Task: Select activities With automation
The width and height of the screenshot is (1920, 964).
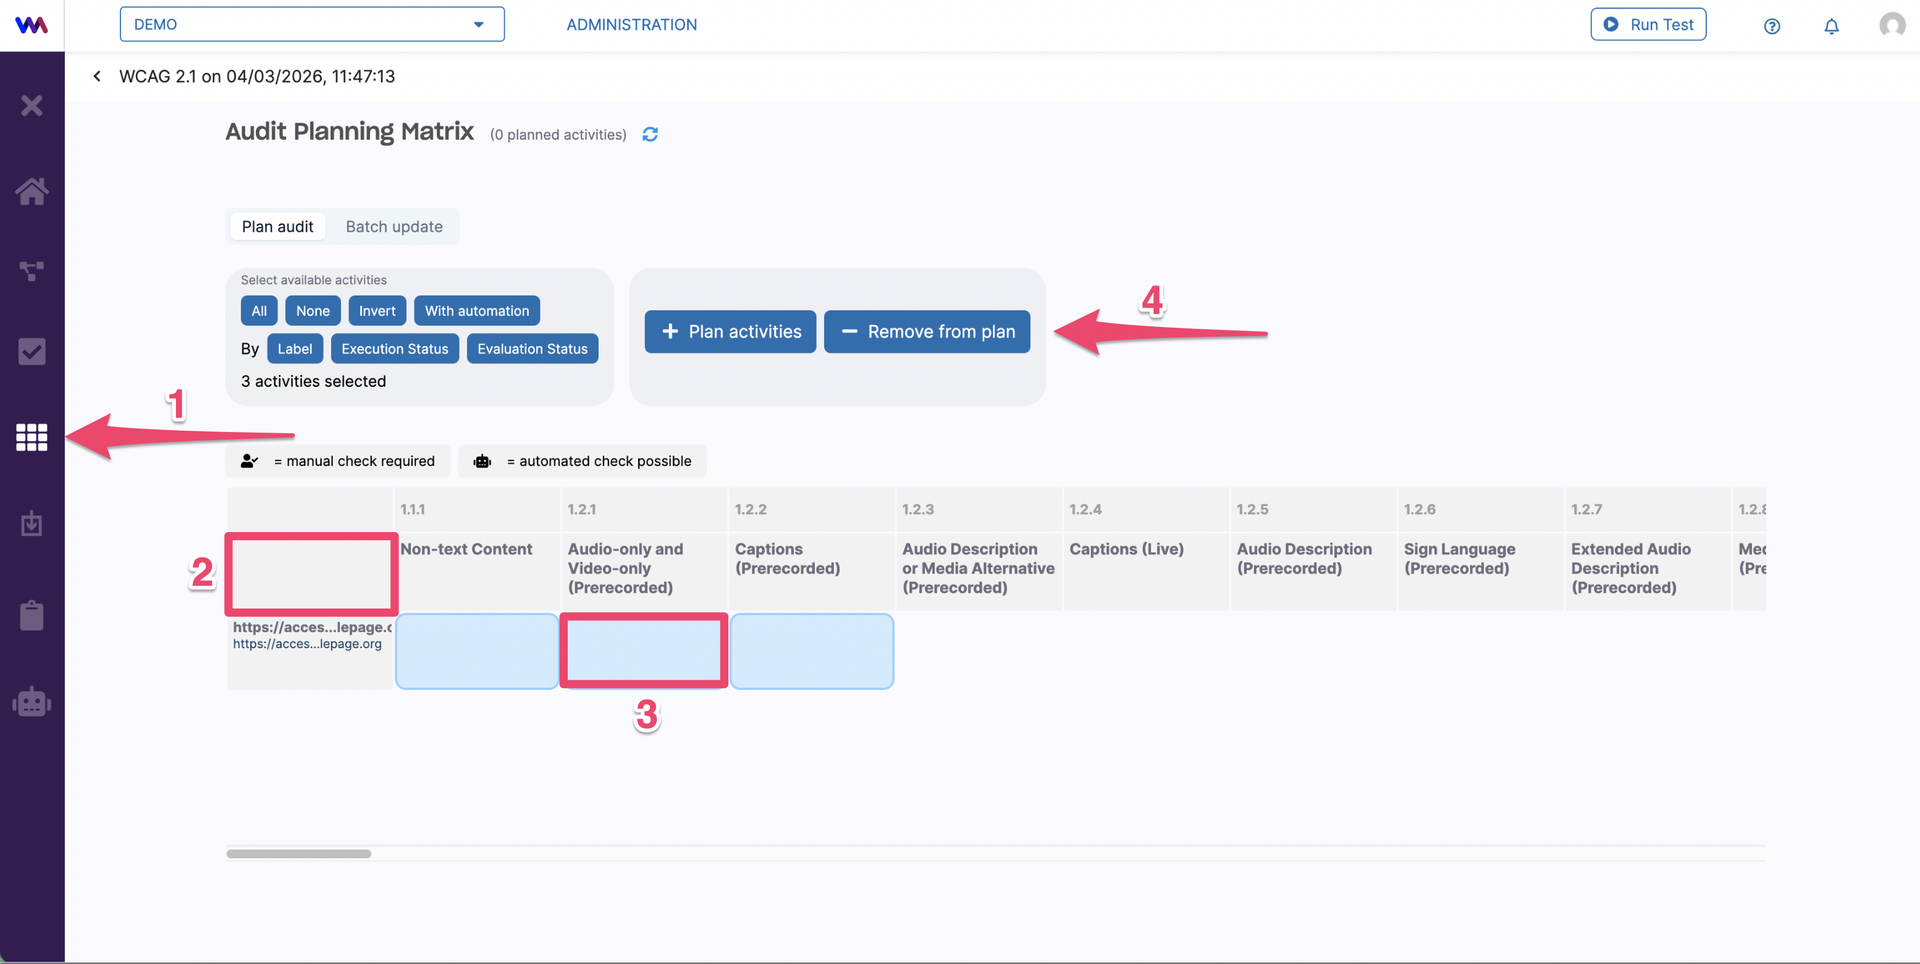Action: point(477,311)
